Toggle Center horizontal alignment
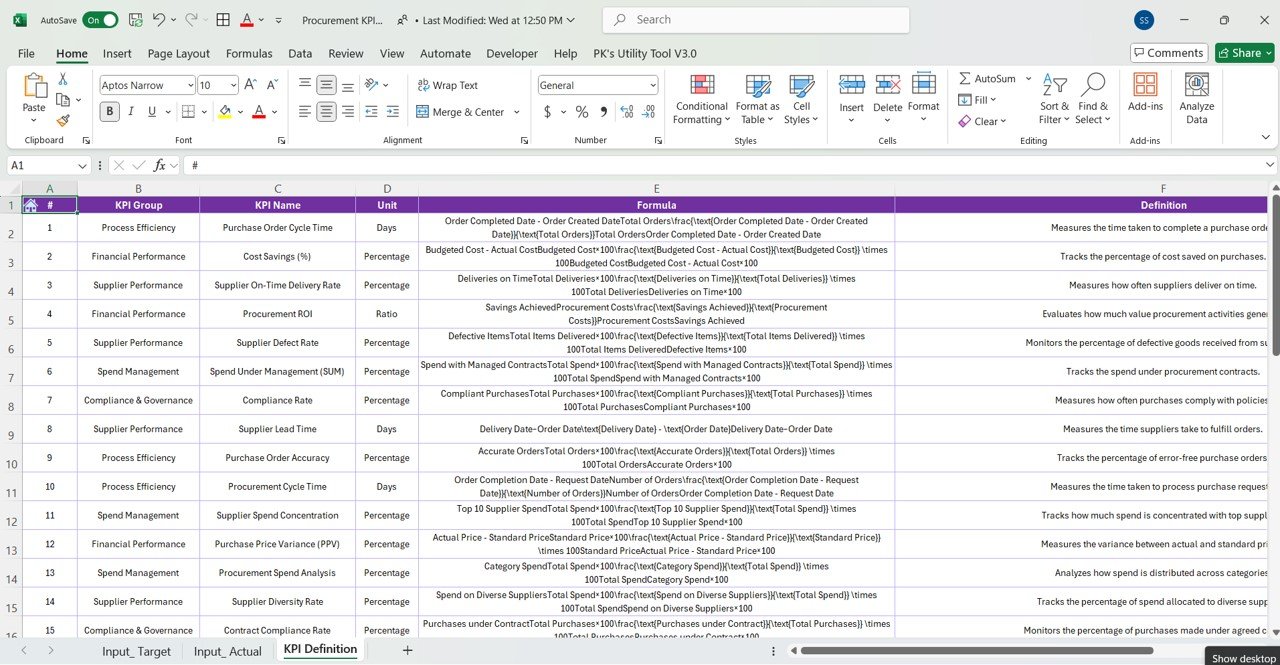The image size is (1280, 665). pyautogui.click(x=326, y=112)
